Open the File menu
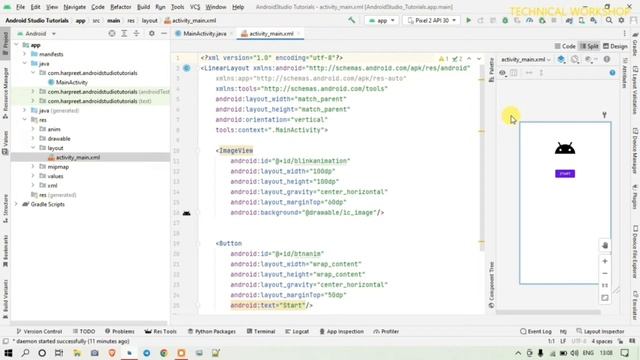 click(x=20, y=7)
